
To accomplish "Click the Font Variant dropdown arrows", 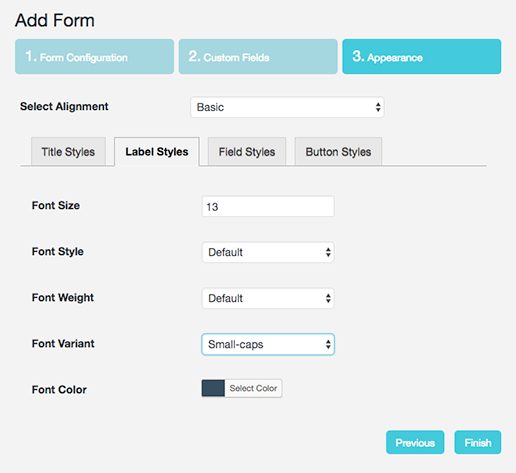I will 328,344.
